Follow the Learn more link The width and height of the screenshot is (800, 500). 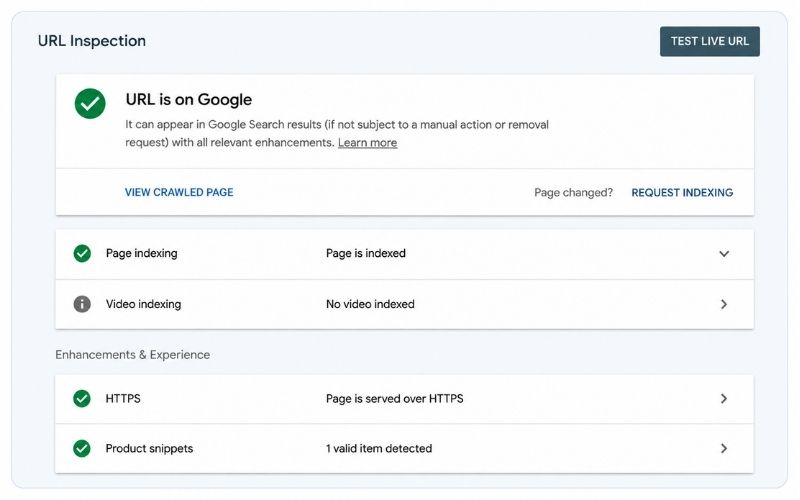click(x=367, y=143)
